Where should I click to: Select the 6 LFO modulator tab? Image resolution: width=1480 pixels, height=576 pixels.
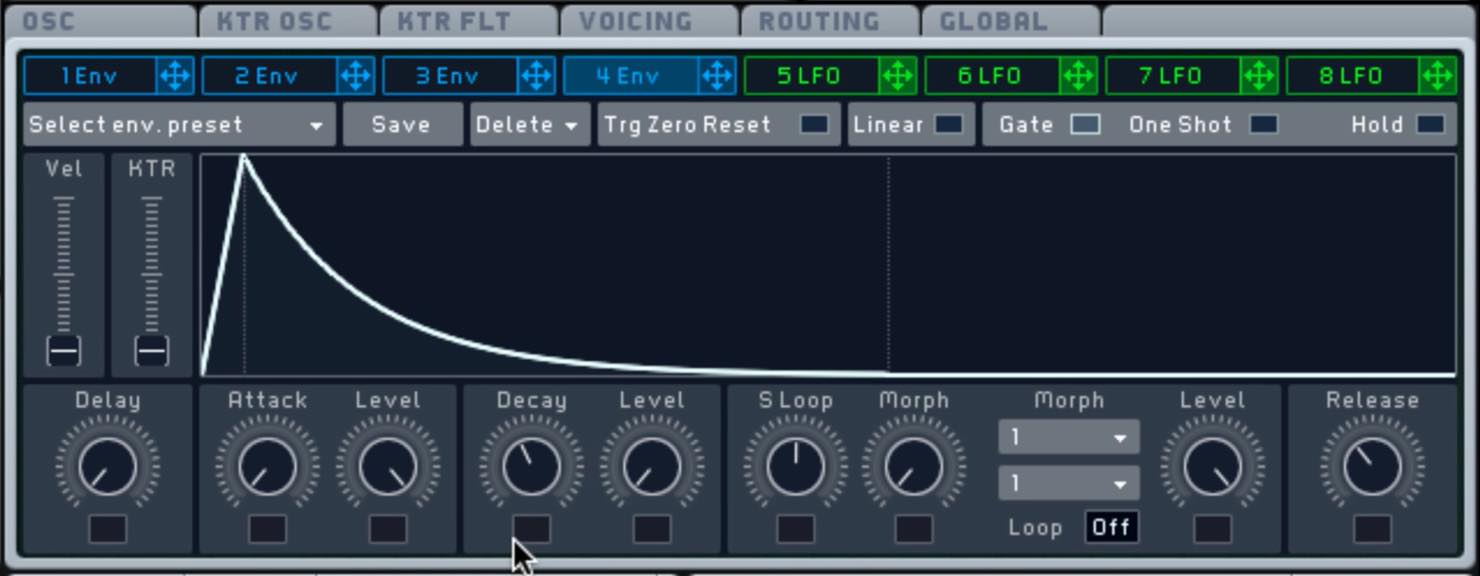tap(992, 76)
